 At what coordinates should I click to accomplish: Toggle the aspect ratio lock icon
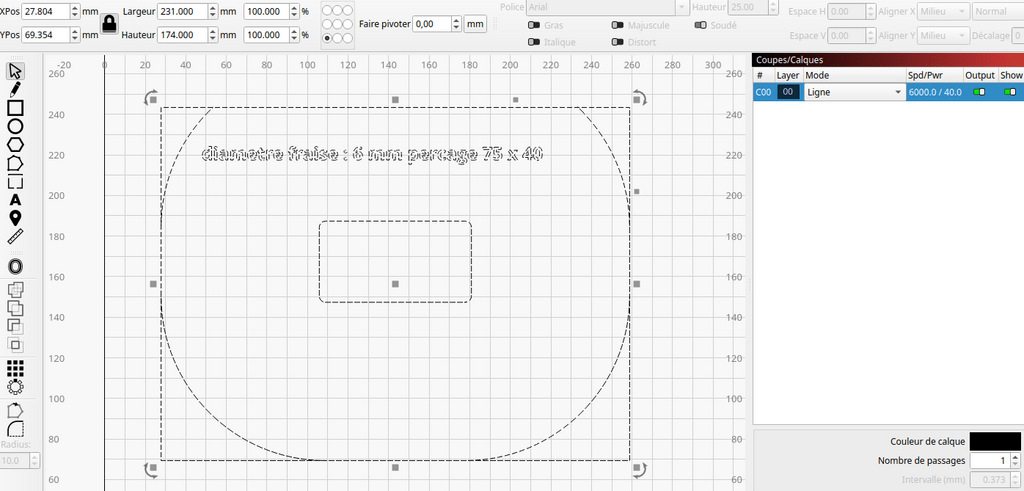click(108, 24)
